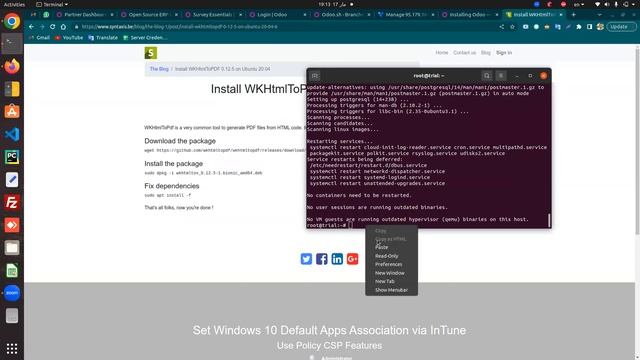640x360 pixels.
Task: Click the green Syntaxis site logo
Action: [x=151, y=53]
